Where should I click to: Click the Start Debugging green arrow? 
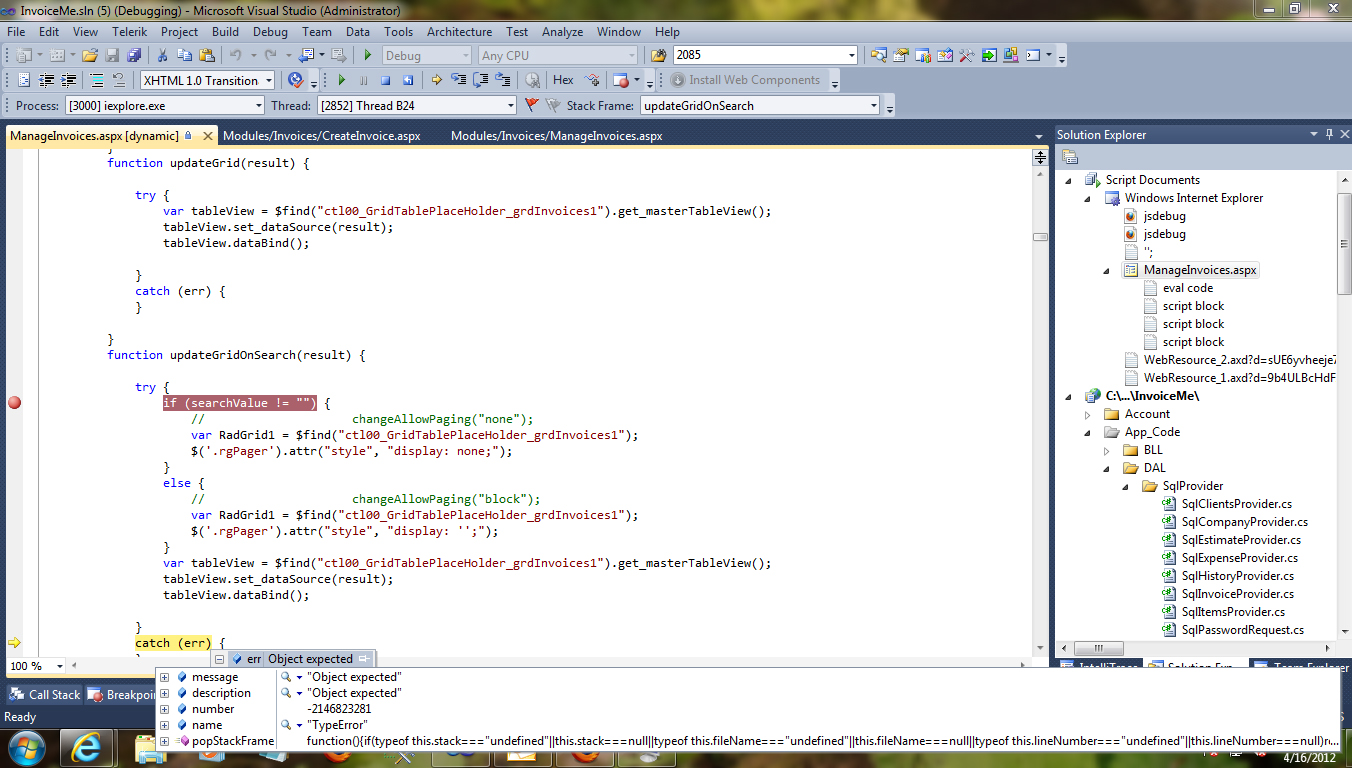click(368, 56)
